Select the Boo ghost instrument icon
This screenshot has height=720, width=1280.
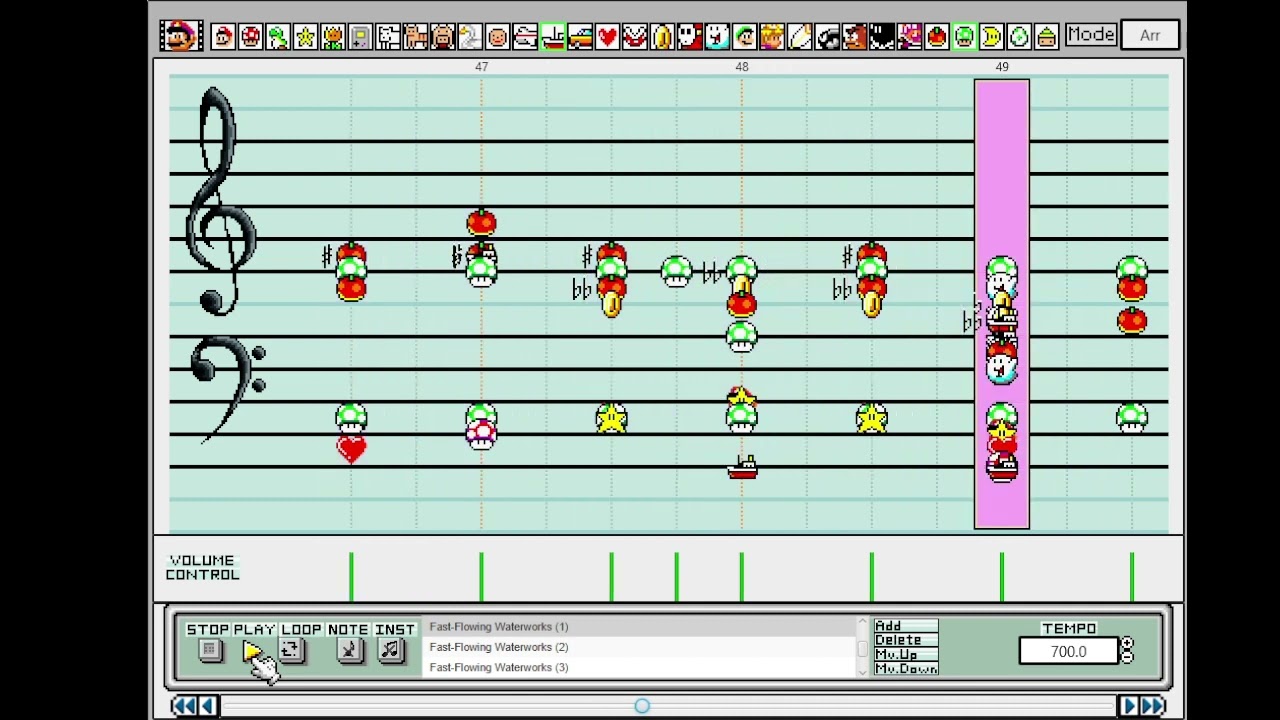click(x=717, y=37)
